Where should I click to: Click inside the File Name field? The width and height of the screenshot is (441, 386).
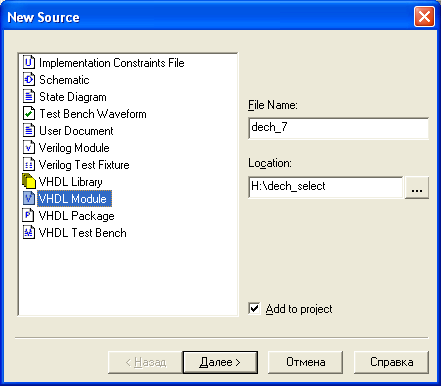338,128
